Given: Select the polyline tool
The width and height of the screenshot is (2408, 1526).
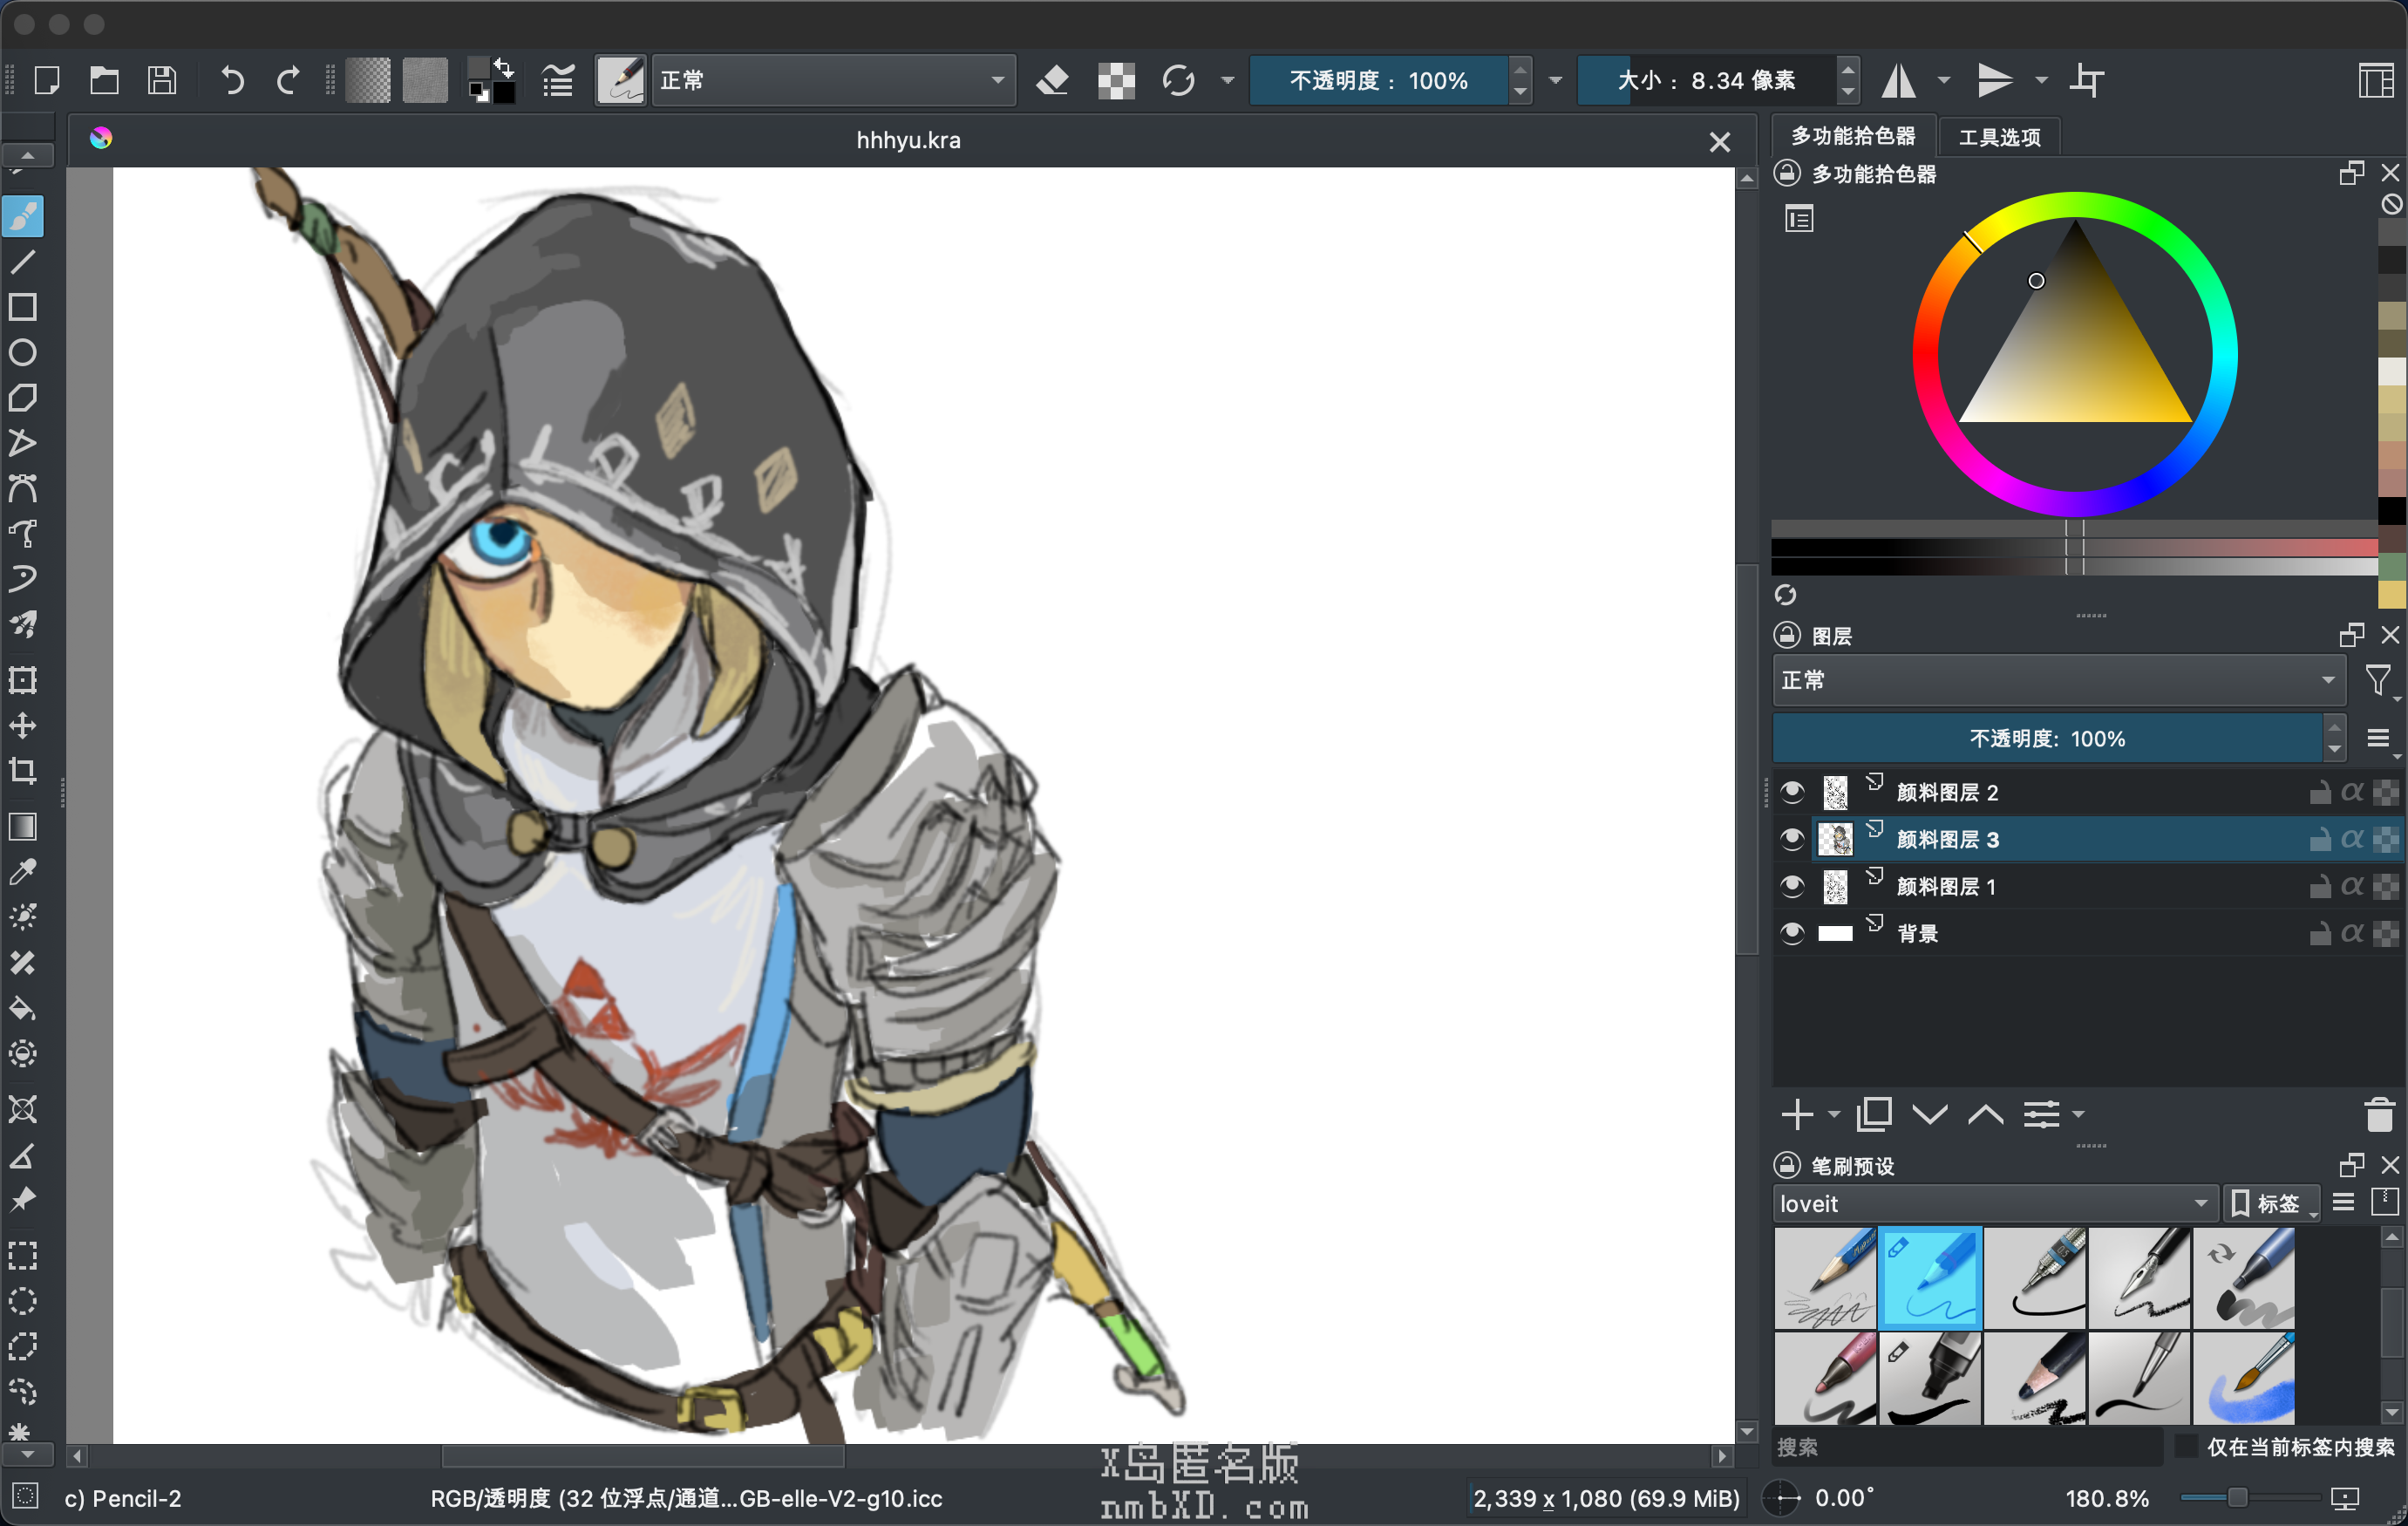Looking at the screenshot, I should click(23, 443).
